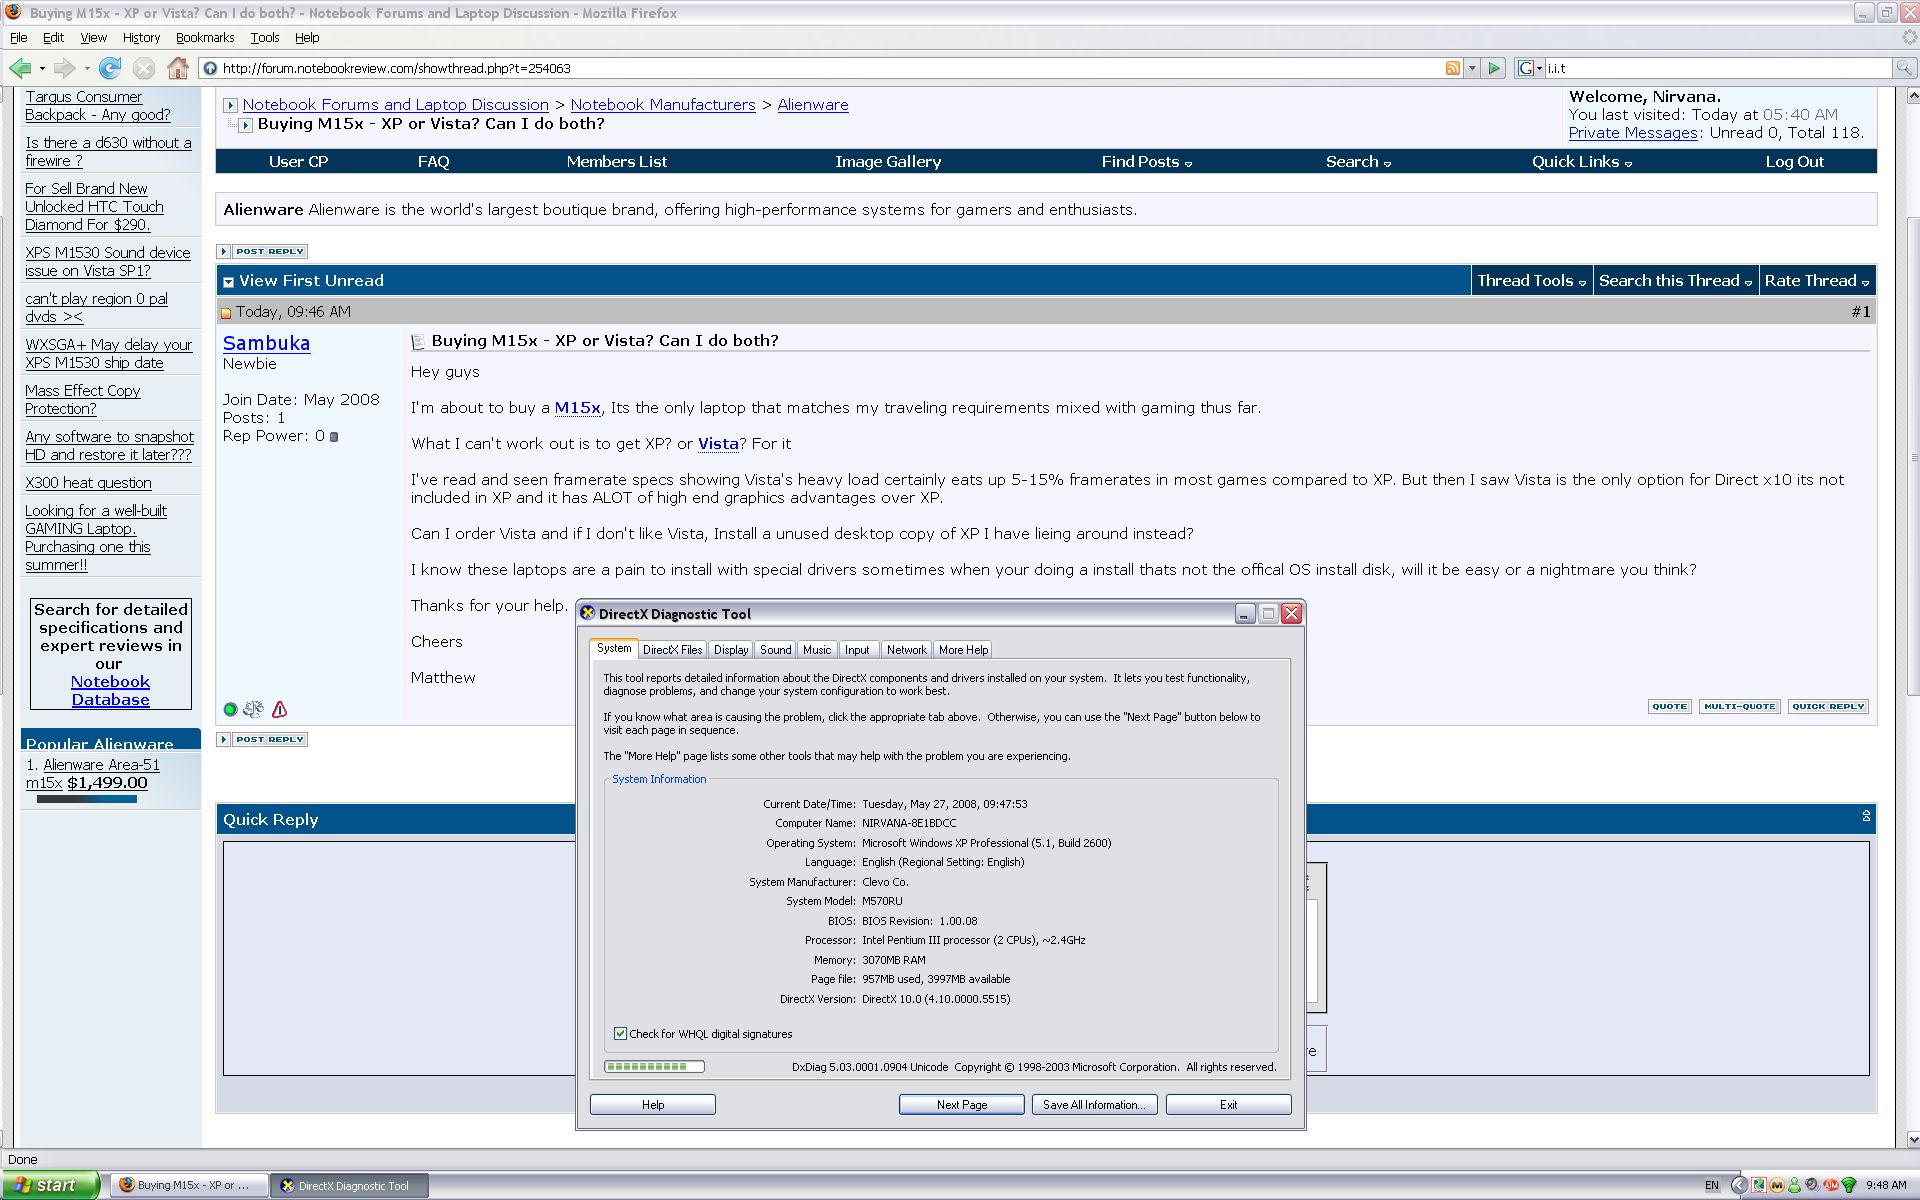The image size is (1920, 1200).
Task: Click the Notebook Database link
Action: coord(110,691)
